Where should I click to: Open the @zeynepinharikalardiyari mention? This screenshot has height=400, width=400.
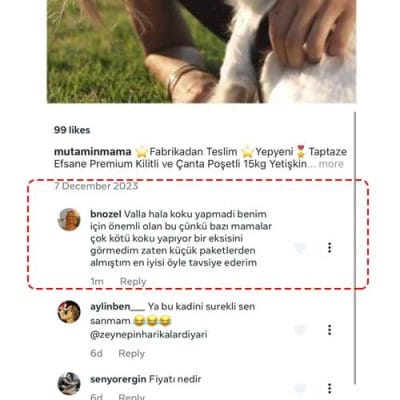click(x=149, y=334)
